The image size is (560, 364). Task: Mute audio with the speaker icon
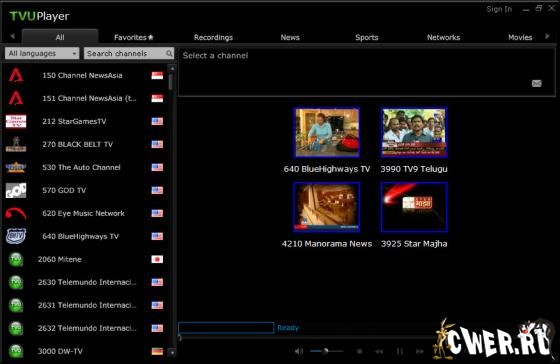[x=299, y=351]
